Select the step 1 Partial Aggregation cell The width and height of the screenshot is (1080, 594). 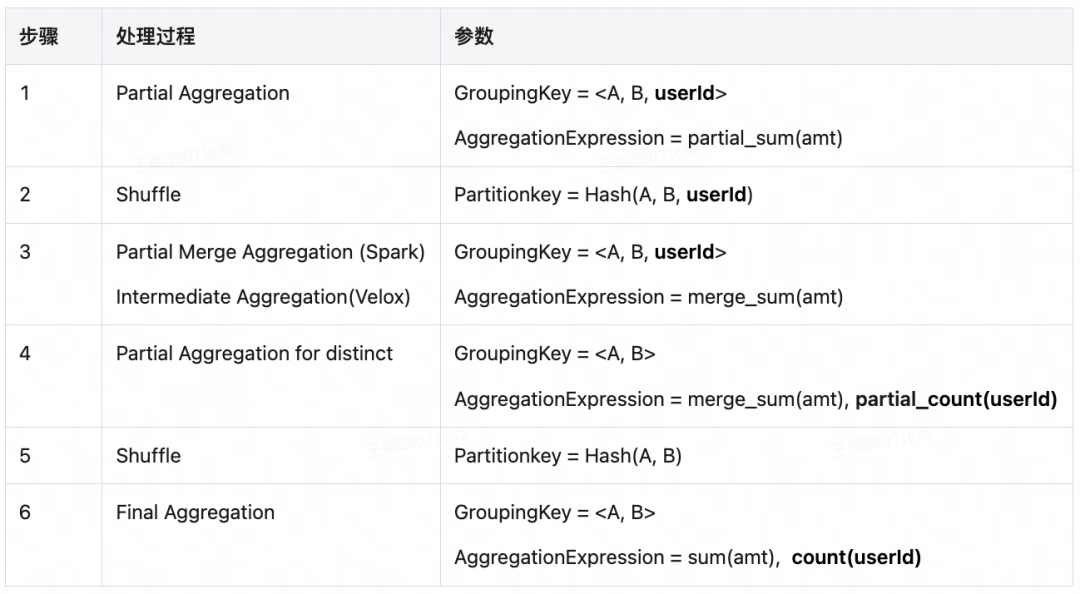(x=203, y=93)
